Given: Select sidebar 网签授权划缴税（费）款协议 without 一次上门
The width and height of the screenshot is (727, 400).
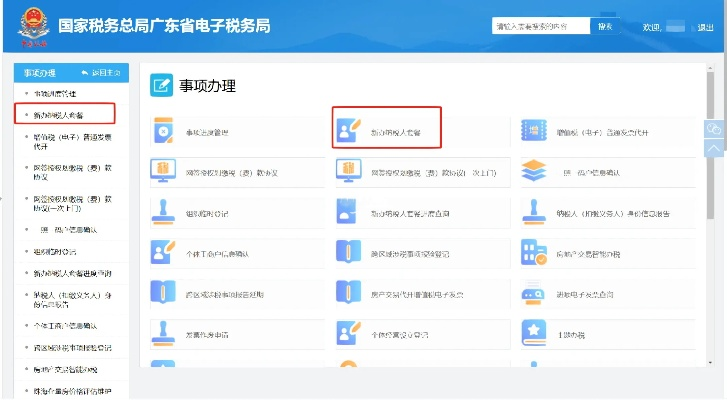Looking at the screenshot, I should [x=72, y=172].
